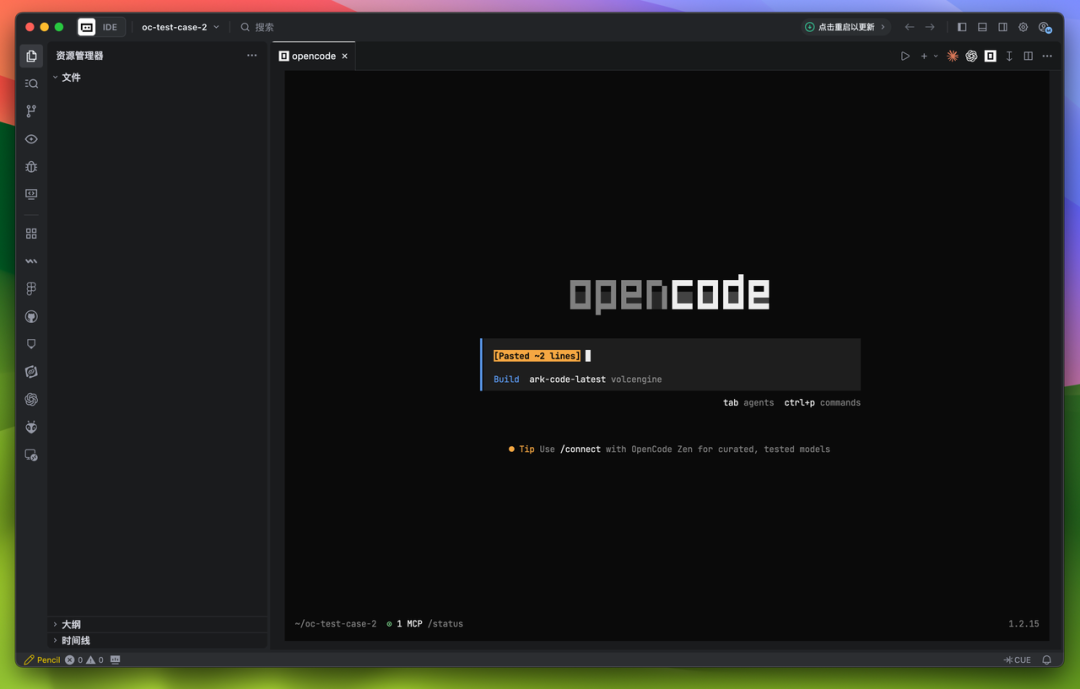Screen dimensions: 1080x689
Task: Open the oc-test-case-2 project dropdown
Action: [180, 27]
